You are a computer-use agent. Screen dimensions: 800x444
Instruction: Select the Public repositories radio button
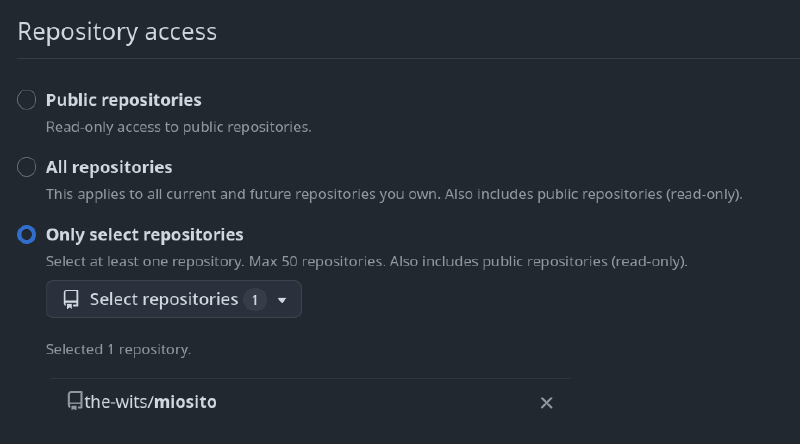tap(27, 100)
